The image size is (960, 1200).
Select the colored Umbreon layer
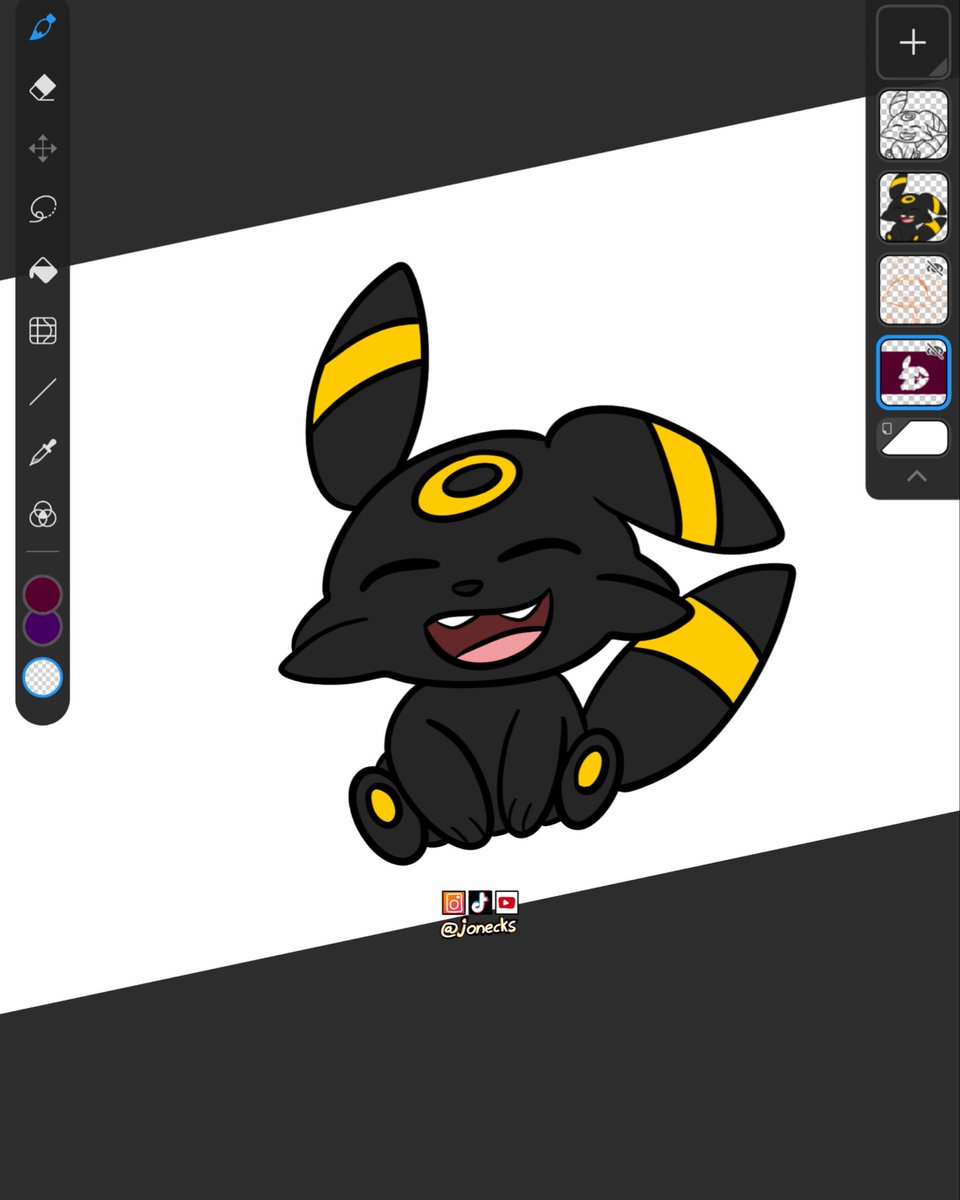click(913, 208)
